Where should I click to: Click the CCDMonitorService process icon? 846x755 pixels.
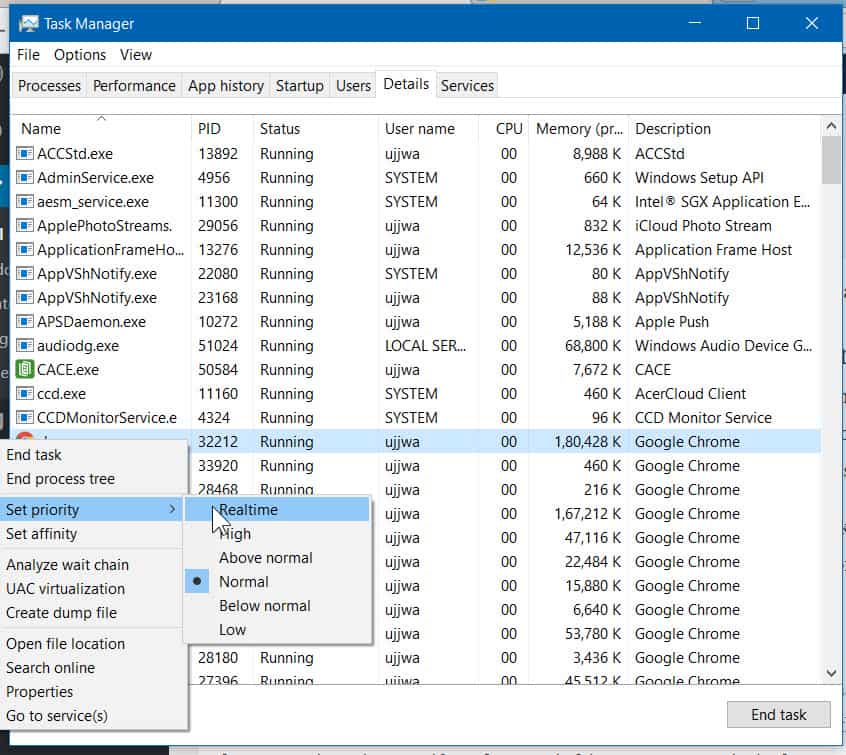point(24,418)
